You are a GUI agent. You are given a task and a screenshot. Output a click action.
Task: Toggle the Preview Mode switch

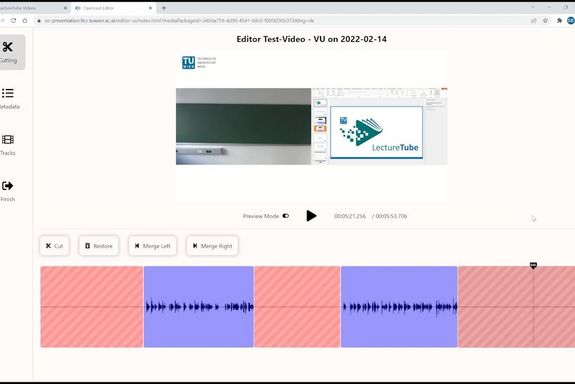pos(286,216)
